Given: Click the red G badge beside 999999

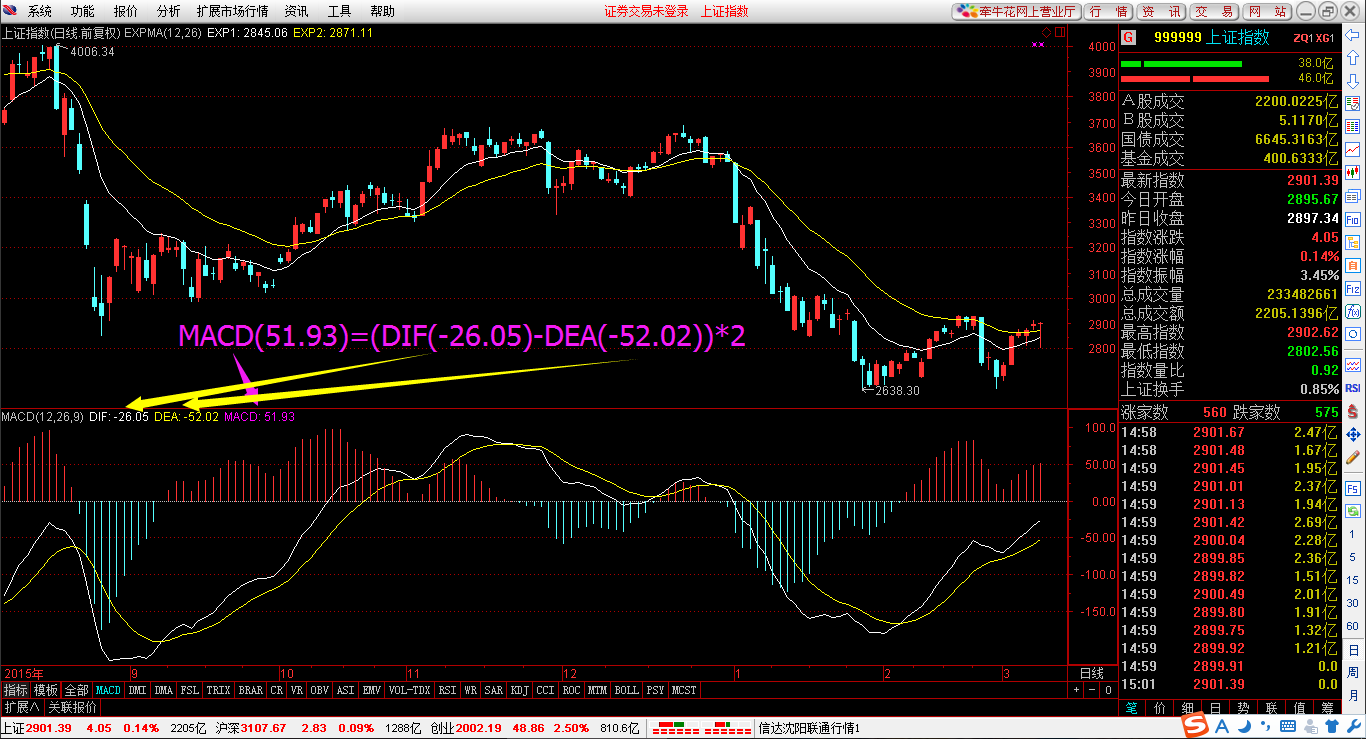Looking at the screenshot, I should pyautogui.click(x=1128, y=38).
